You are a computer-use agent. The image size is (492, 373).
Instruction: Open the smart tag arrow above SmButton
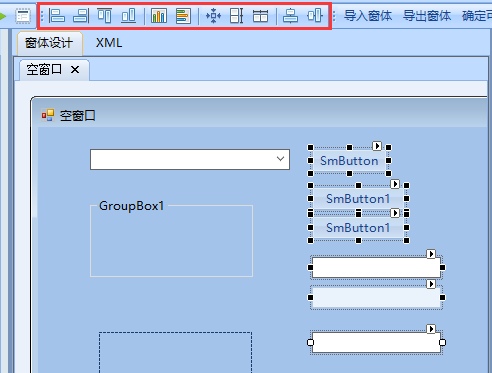377,146
